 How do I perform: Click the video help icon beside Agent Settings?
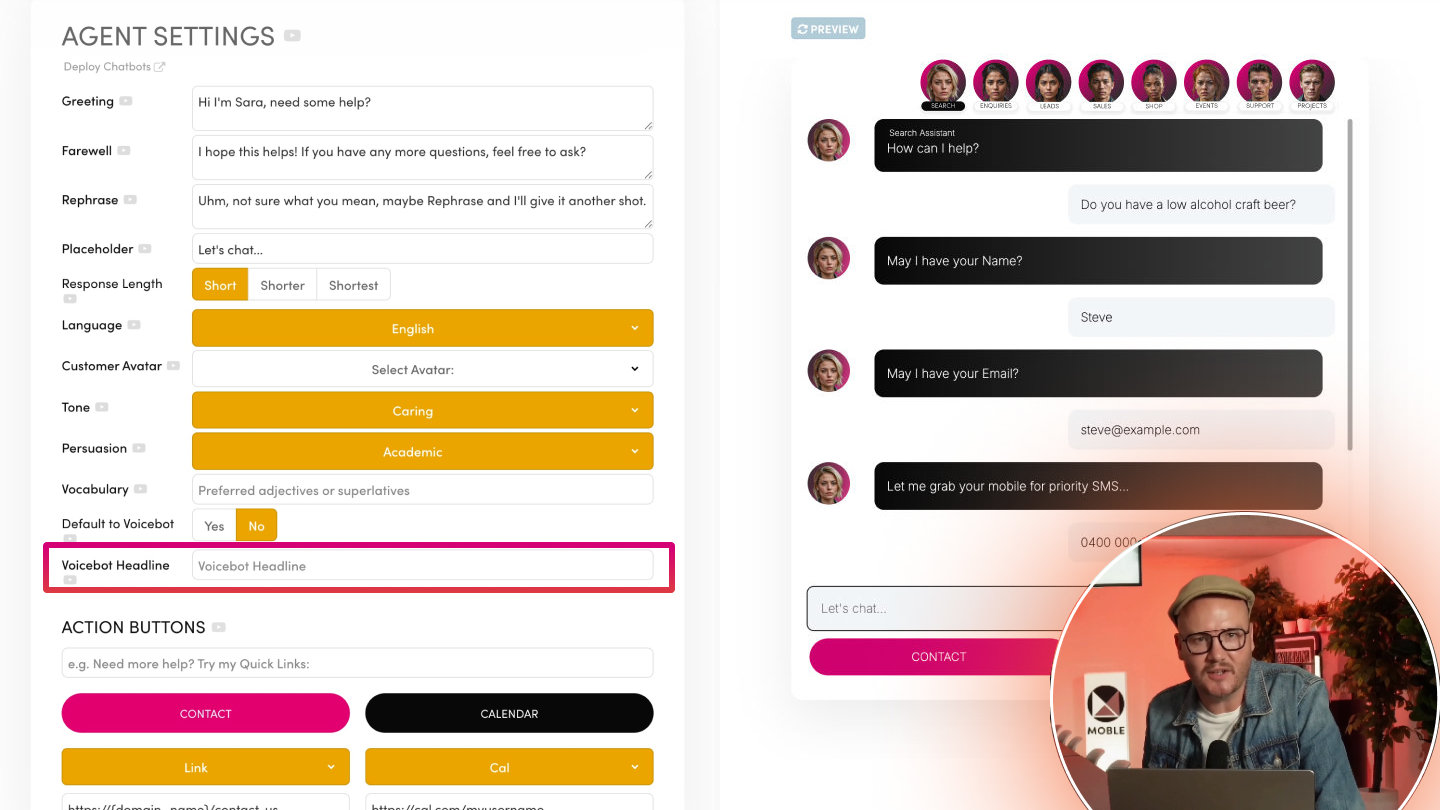click(x=292, y=36)
